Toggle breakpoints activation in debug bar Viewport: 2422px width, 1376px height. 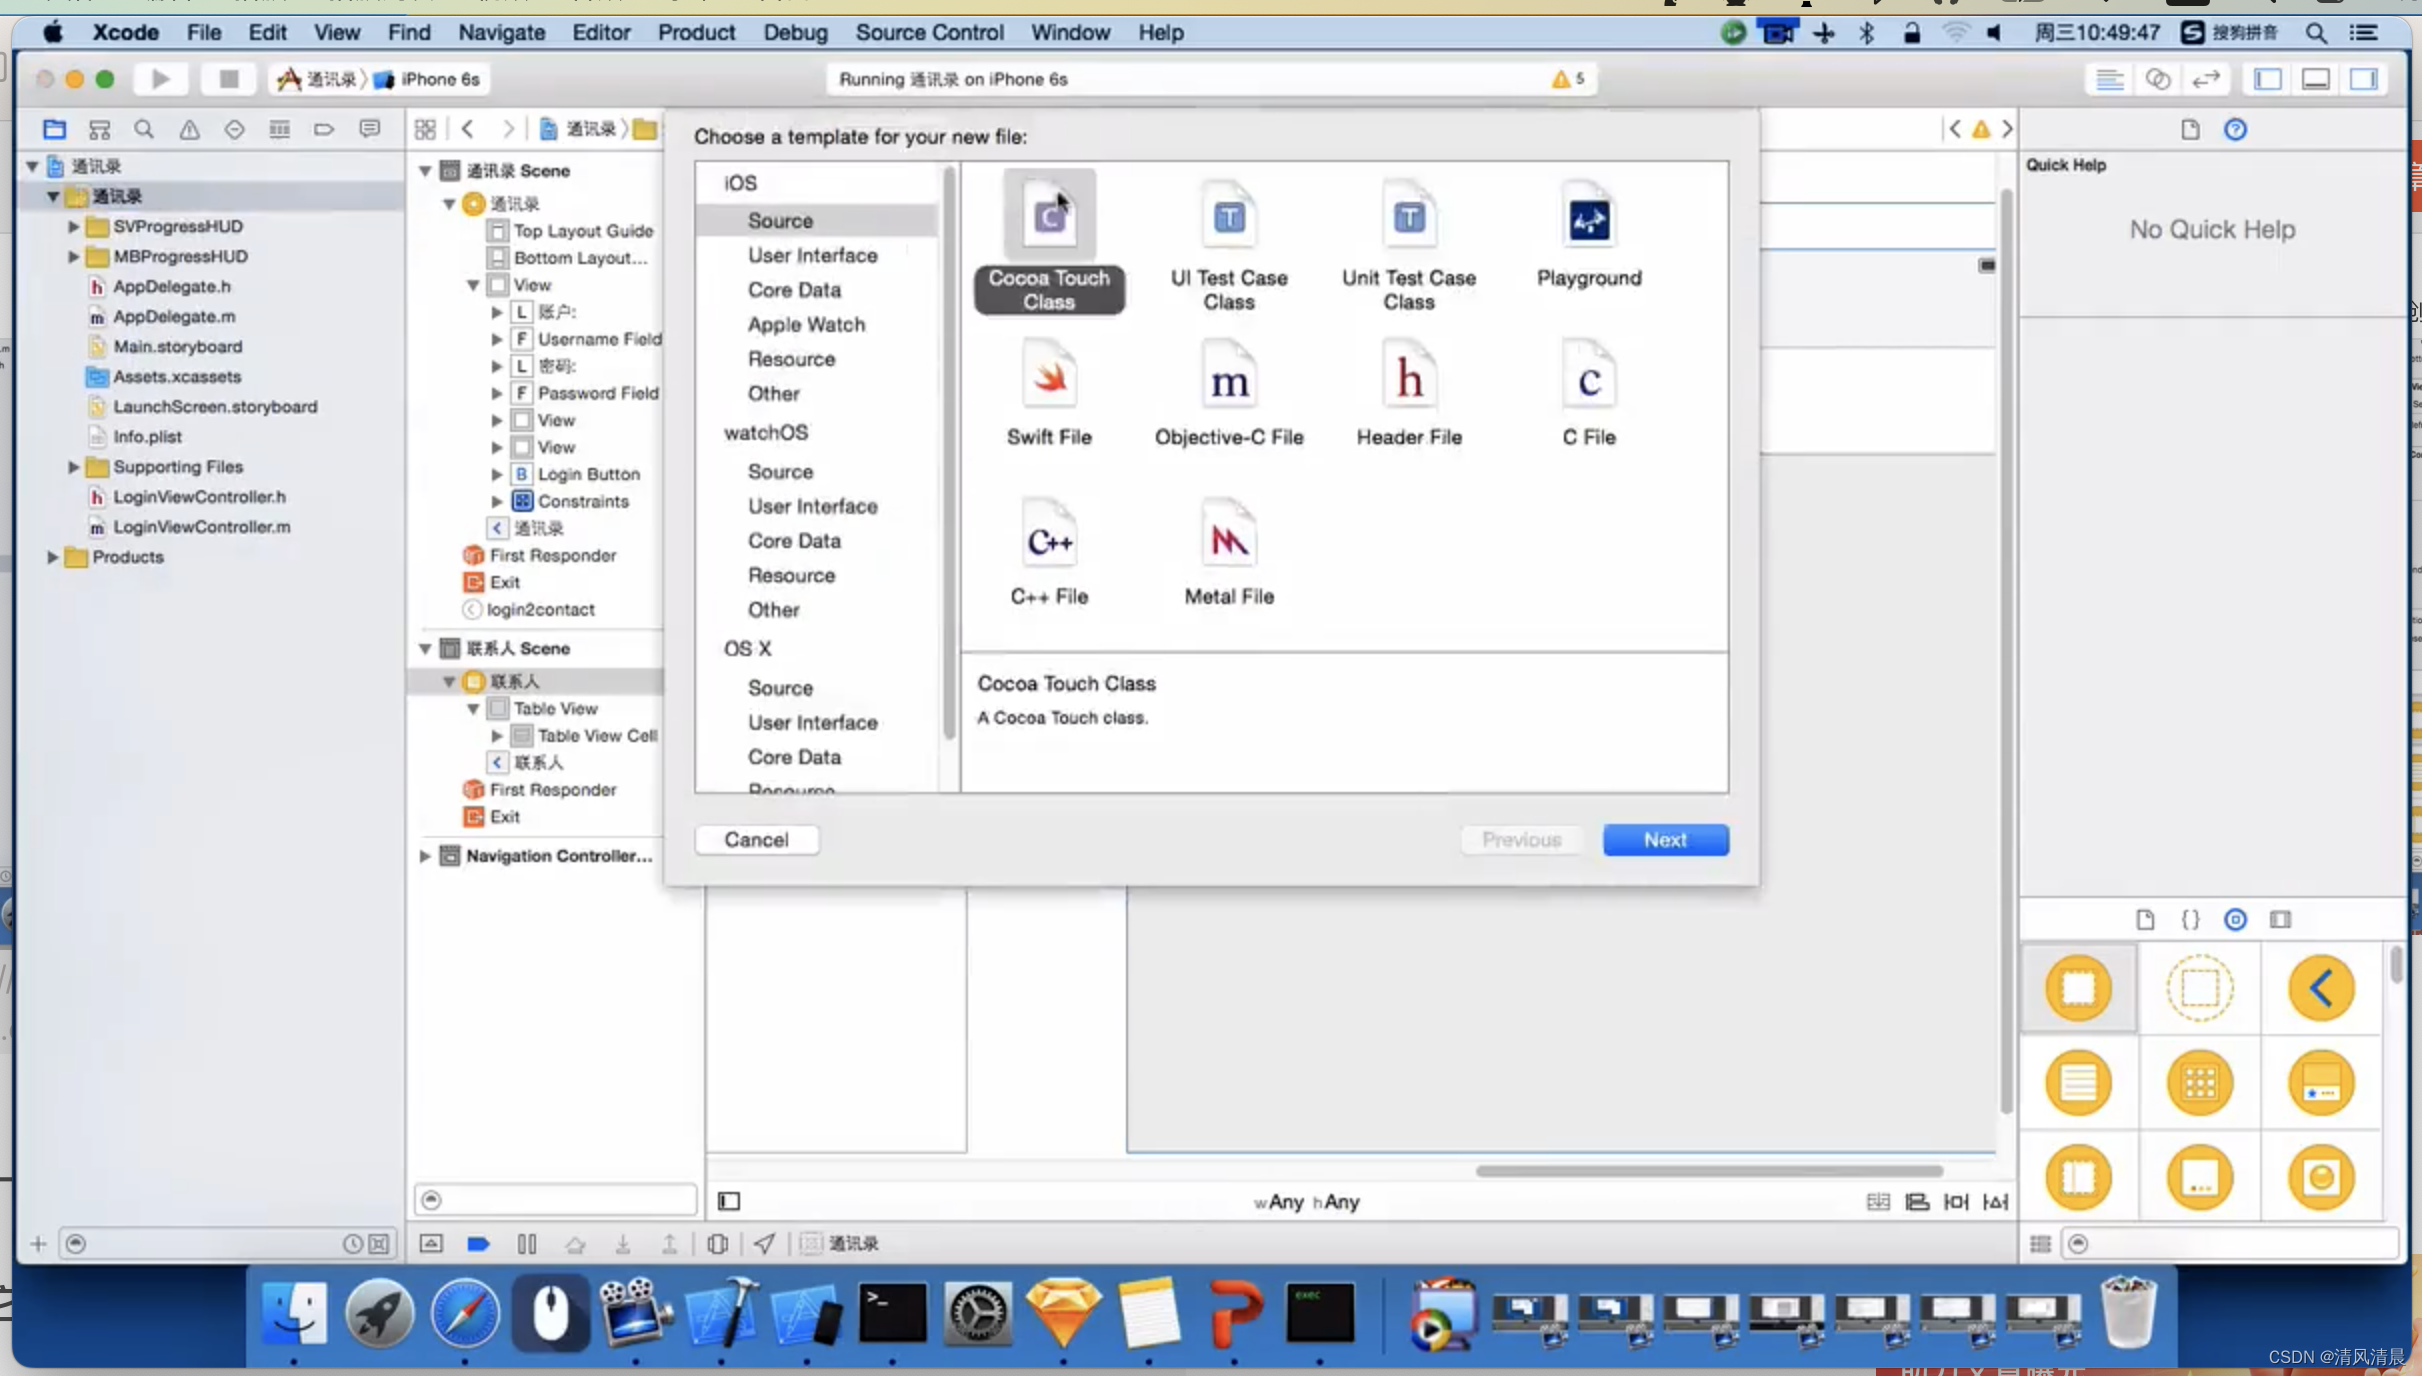tap(478, 1244)
